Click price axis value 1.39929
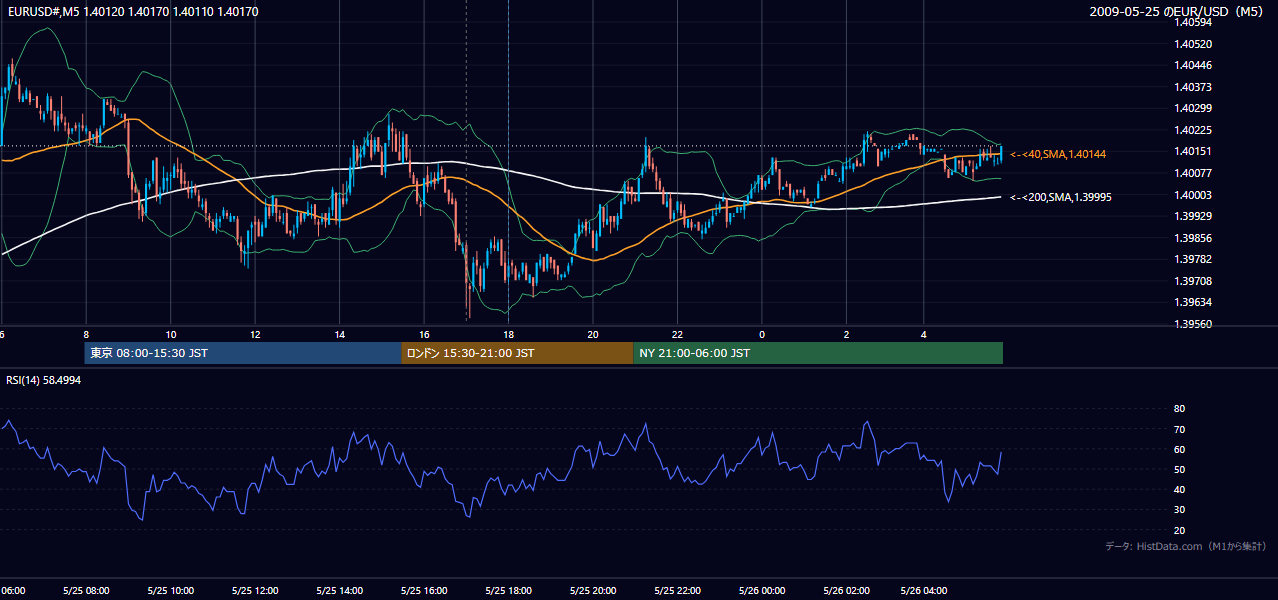This screenshot has height=600, width=1278. [x=1193, y=216]
